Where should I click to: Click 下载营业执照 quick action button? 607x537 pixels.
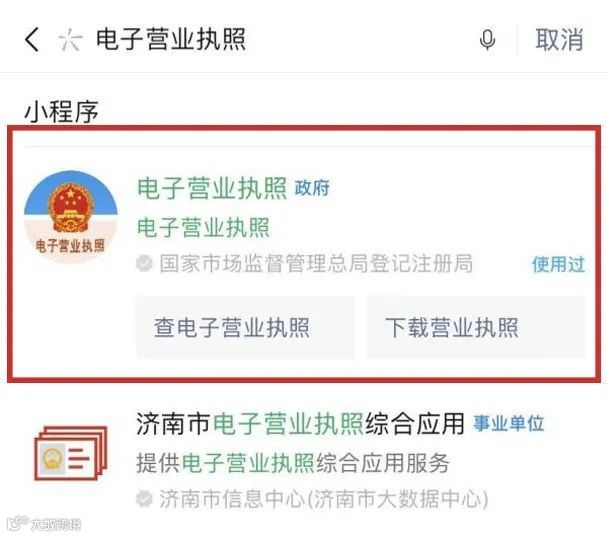point(476,328)
